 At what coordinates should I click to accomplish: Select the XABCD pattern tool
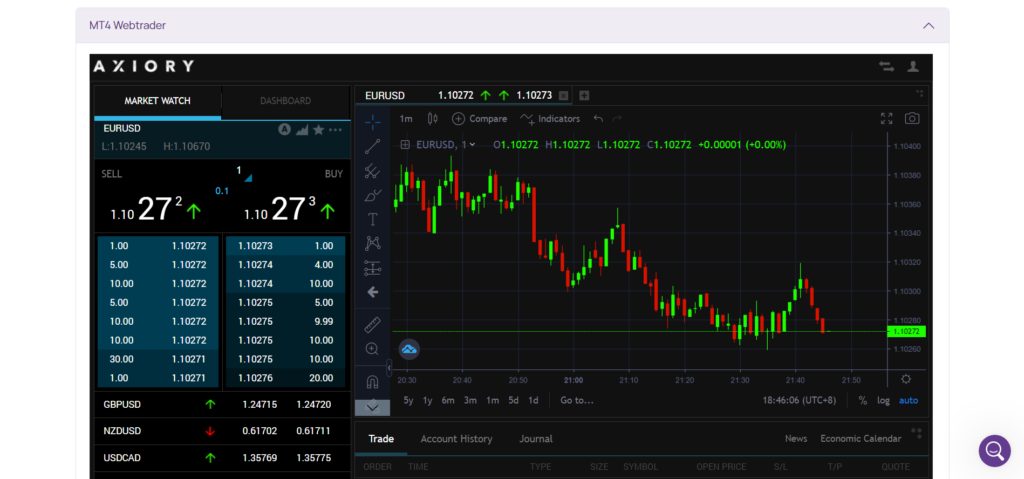click(373, 243)
